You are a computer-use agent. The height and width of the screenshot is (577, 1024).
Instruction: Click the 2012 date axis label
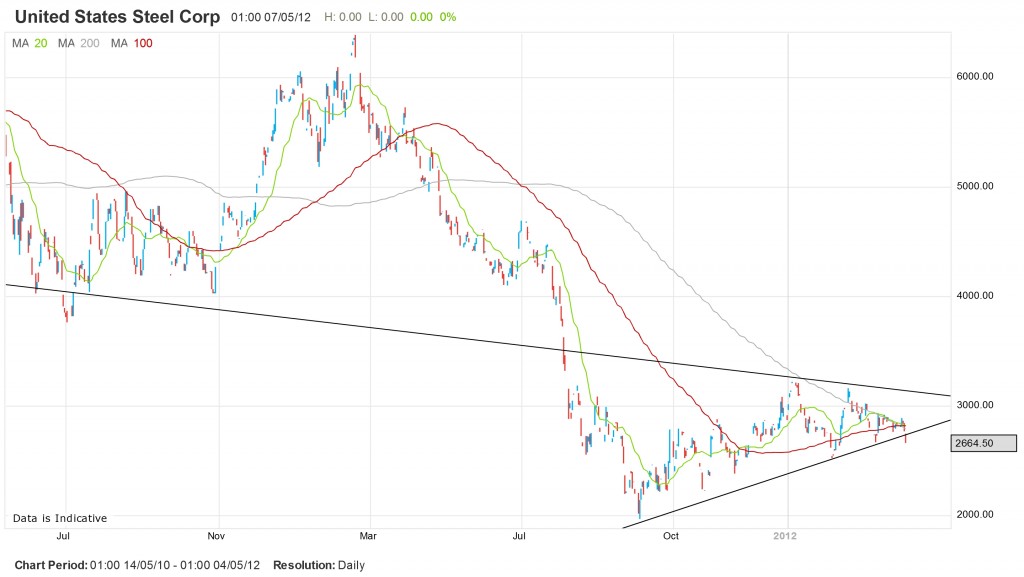784,536
